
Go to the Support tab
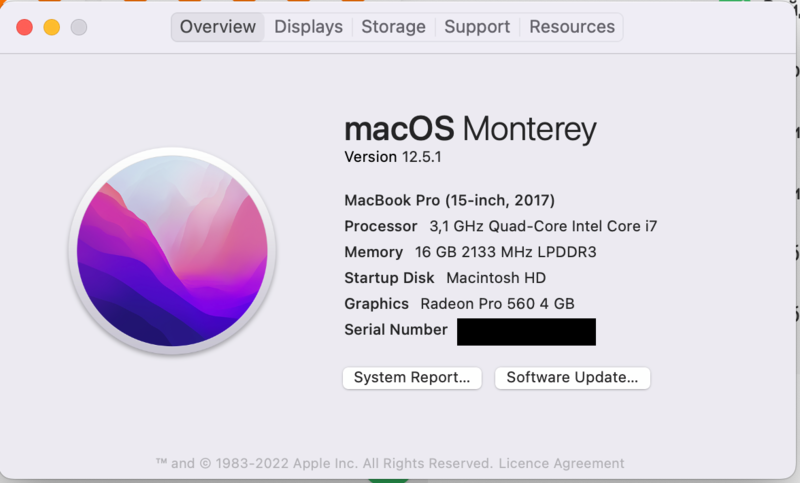[477, 27]
